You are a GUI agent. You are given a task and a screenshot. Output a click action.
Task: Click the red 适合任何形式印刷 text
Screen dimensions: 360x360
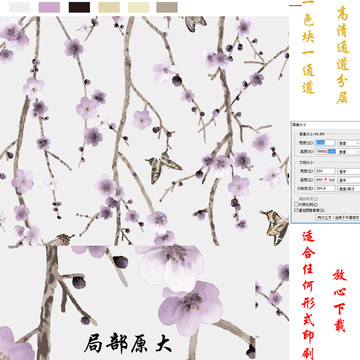[x=309, y=295]
